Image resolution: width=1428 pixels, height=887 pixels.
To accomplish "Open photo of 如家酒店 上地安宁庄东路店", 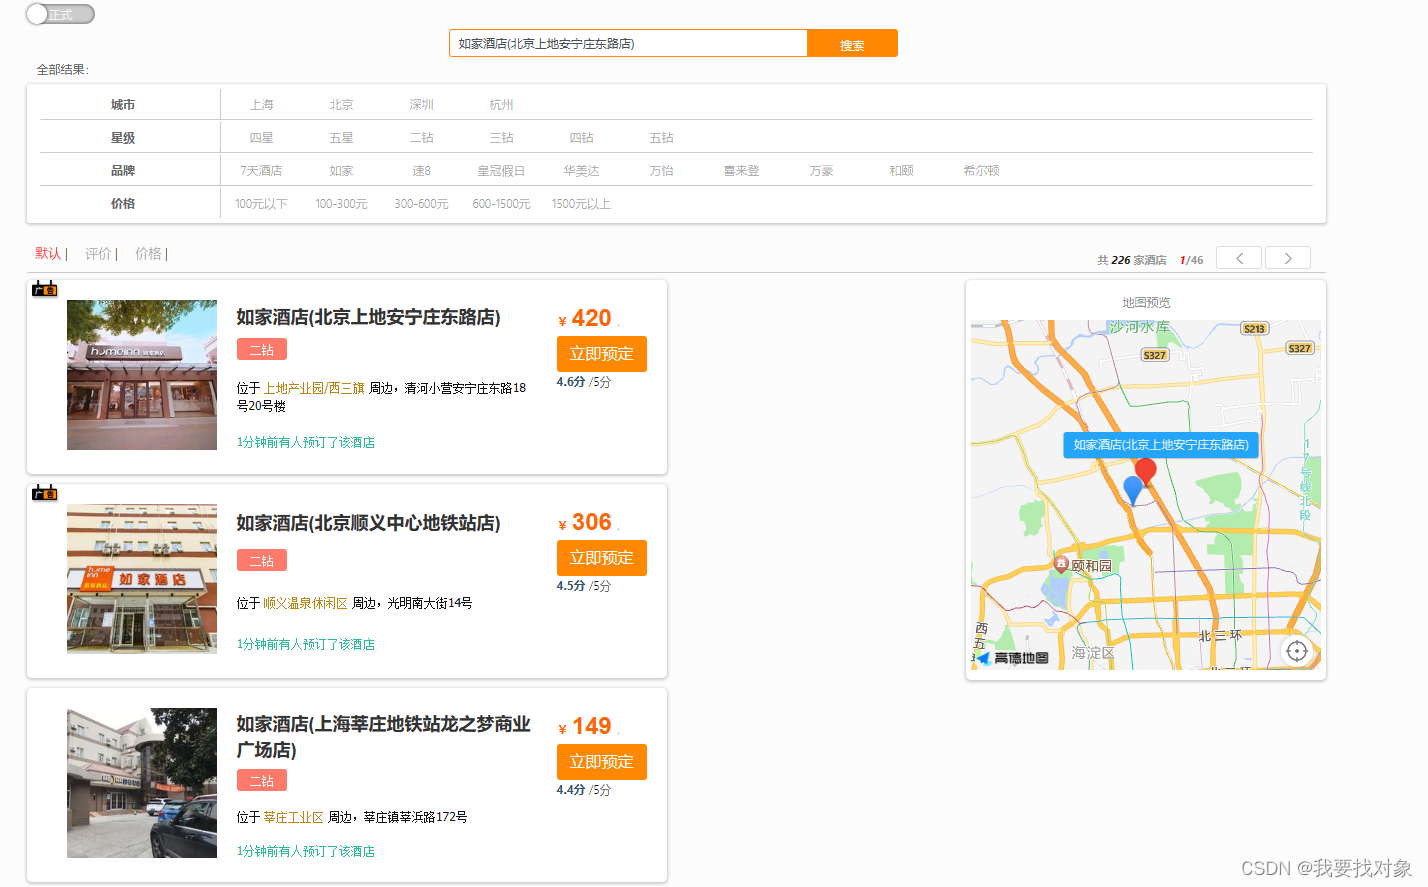I will click(x=142, y=375).
